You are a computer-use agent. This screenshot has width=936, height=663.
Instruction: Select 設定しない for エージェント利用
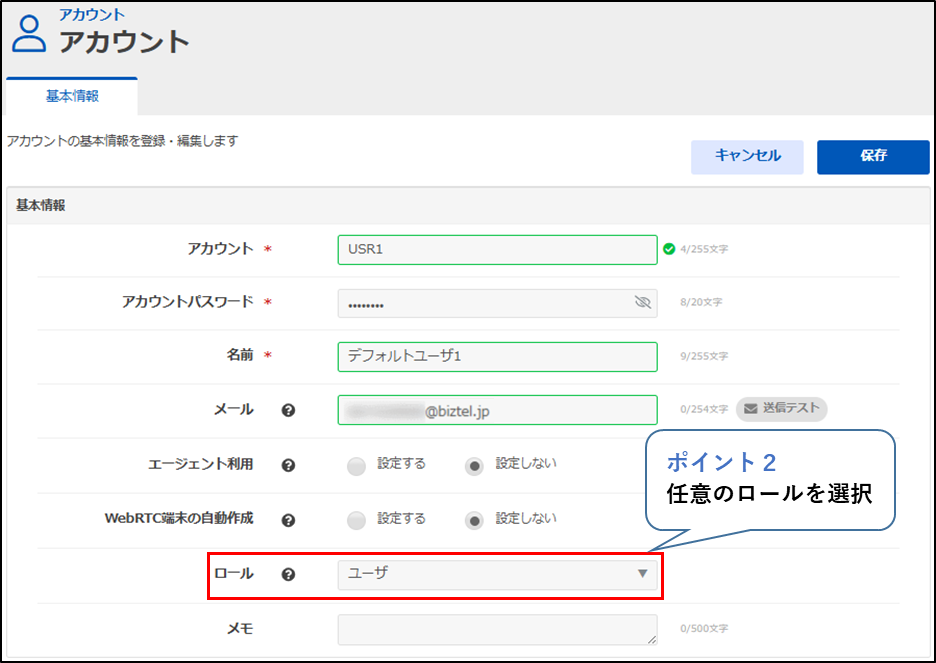tap(475, 465)
